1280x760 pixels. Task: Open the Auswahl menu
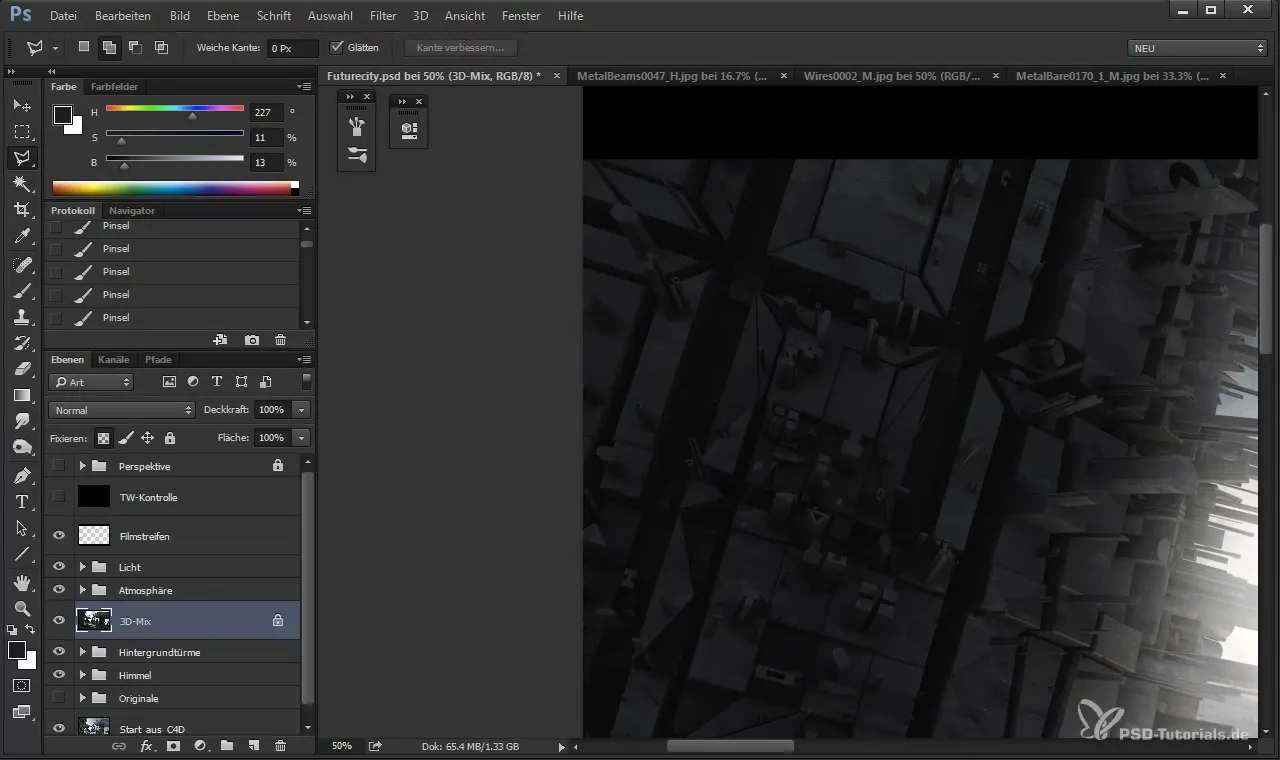331,16
